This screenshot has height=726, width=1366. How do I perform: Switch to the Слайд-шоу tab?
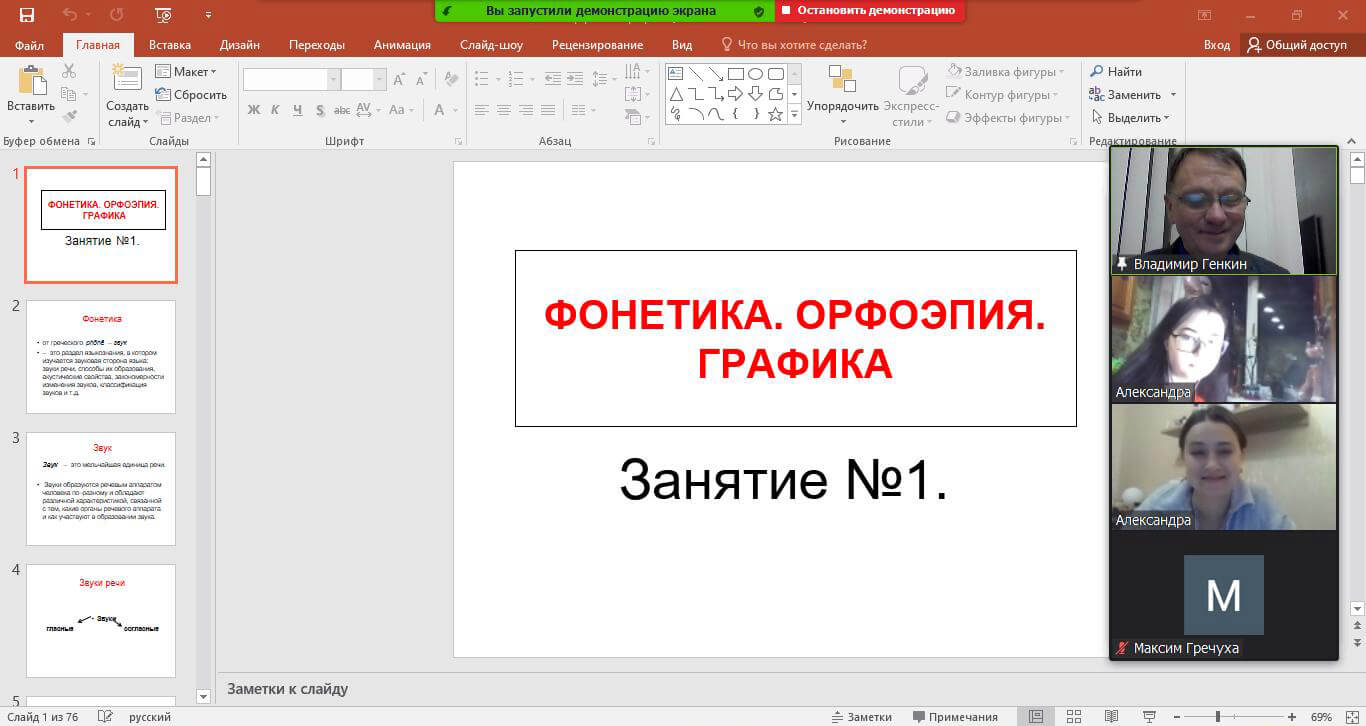pyautogui.click(x=491, y=45)
